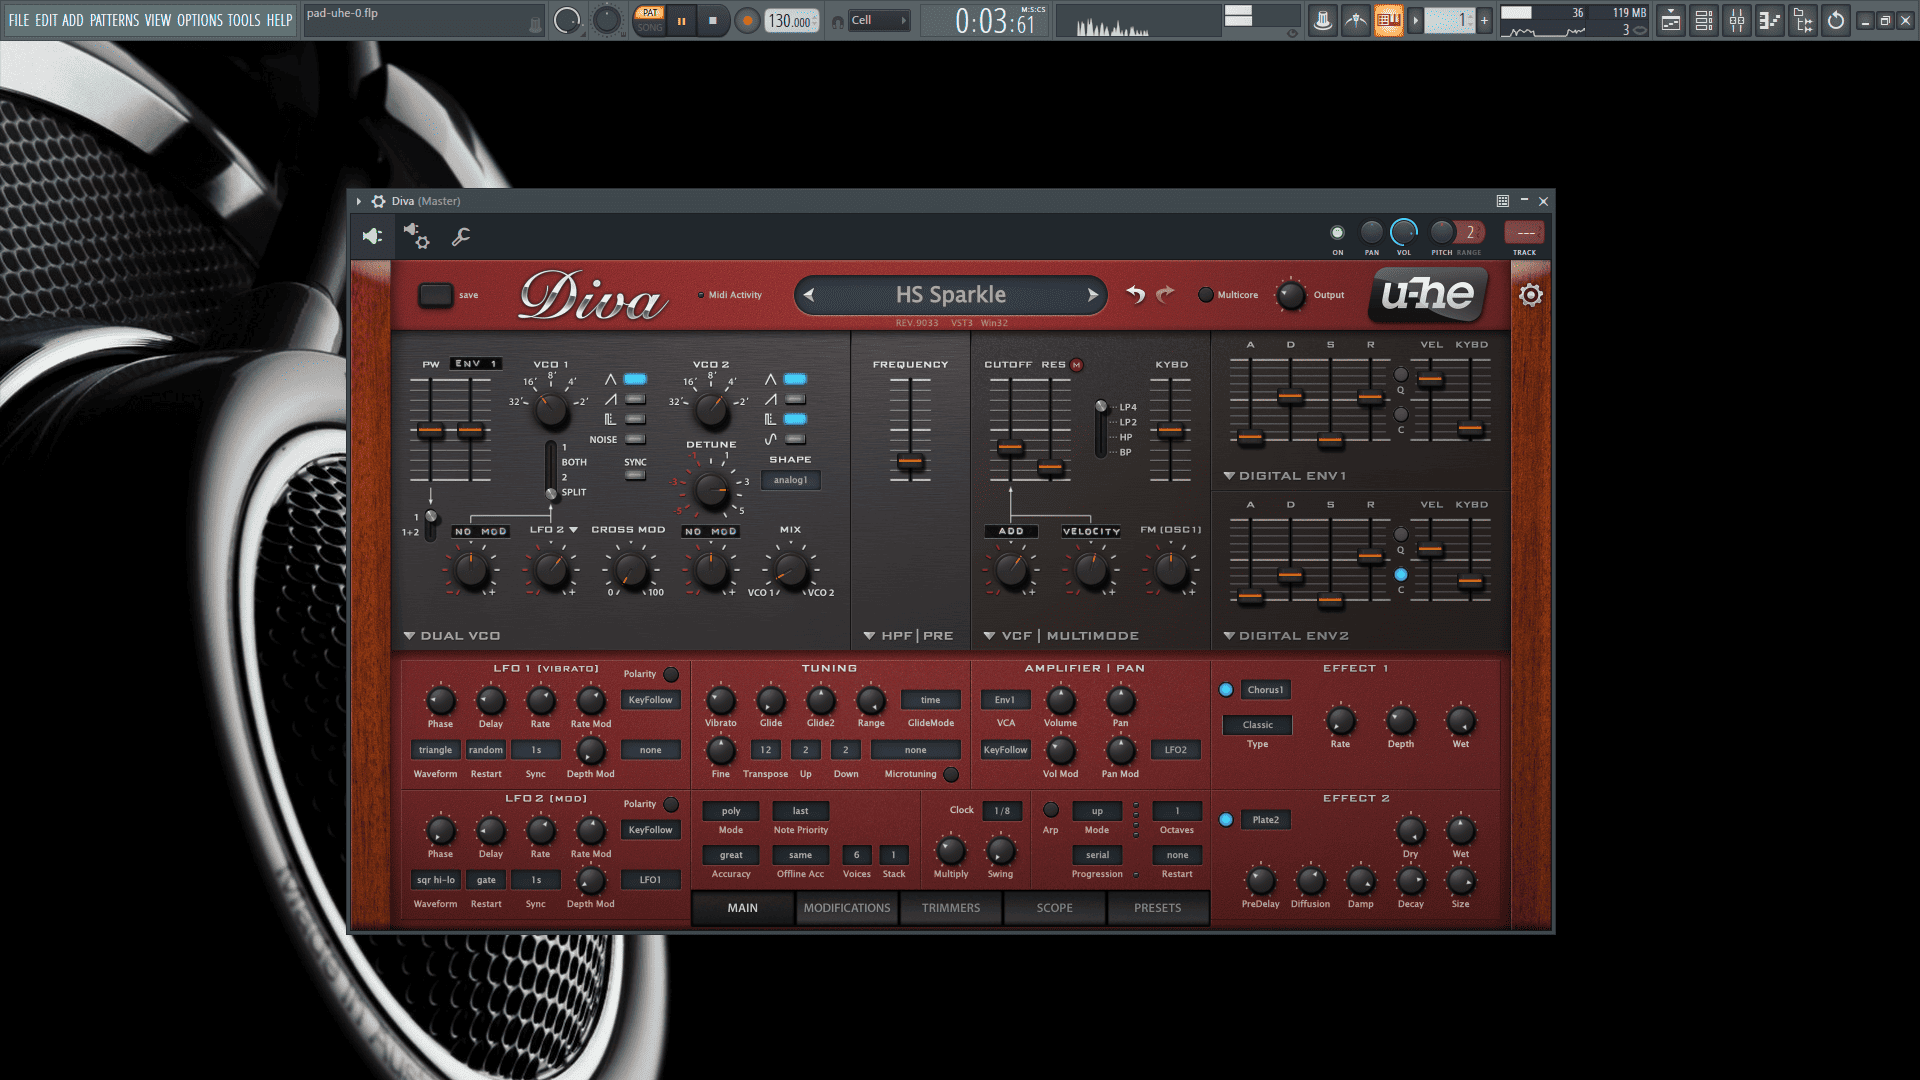Click the u-he logo
Image resolution: width=1920 pixels, height=1080 pixels.
(1428, 295)
